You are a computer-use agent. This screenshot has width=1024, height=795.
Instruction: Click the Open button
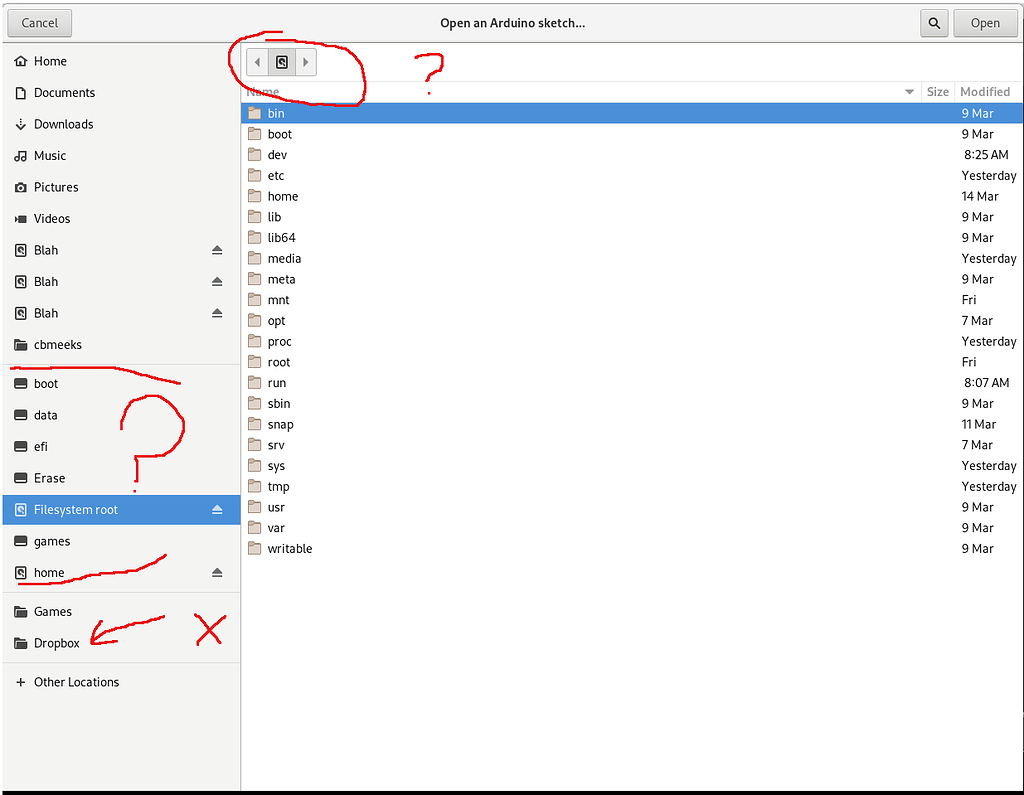[x=985, y=22]
